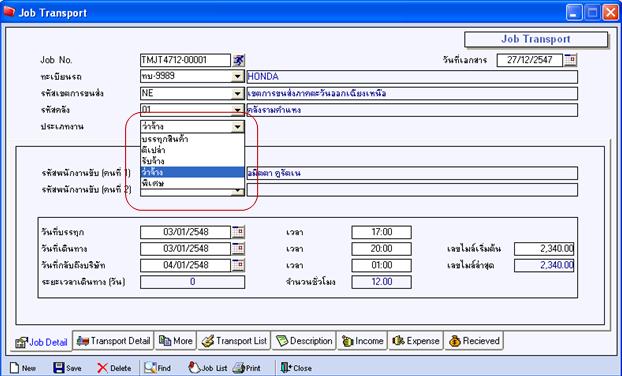Click the HONDA vehicle description field
Image resolution: width=622 pixels, height=376 pixels.
[x=412, y=77]
